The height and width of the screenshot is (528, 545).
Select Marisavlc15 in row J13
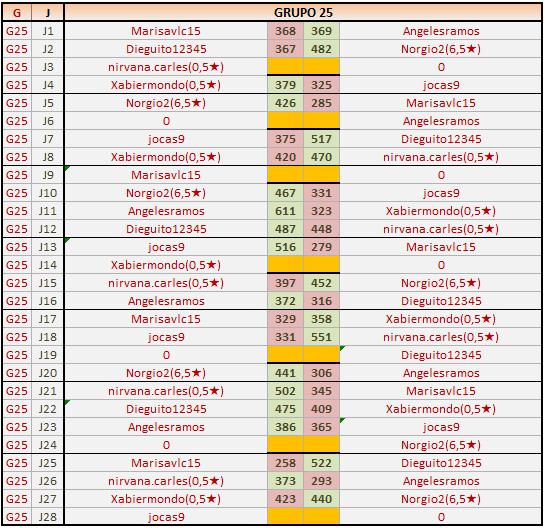tap(441, 247)
